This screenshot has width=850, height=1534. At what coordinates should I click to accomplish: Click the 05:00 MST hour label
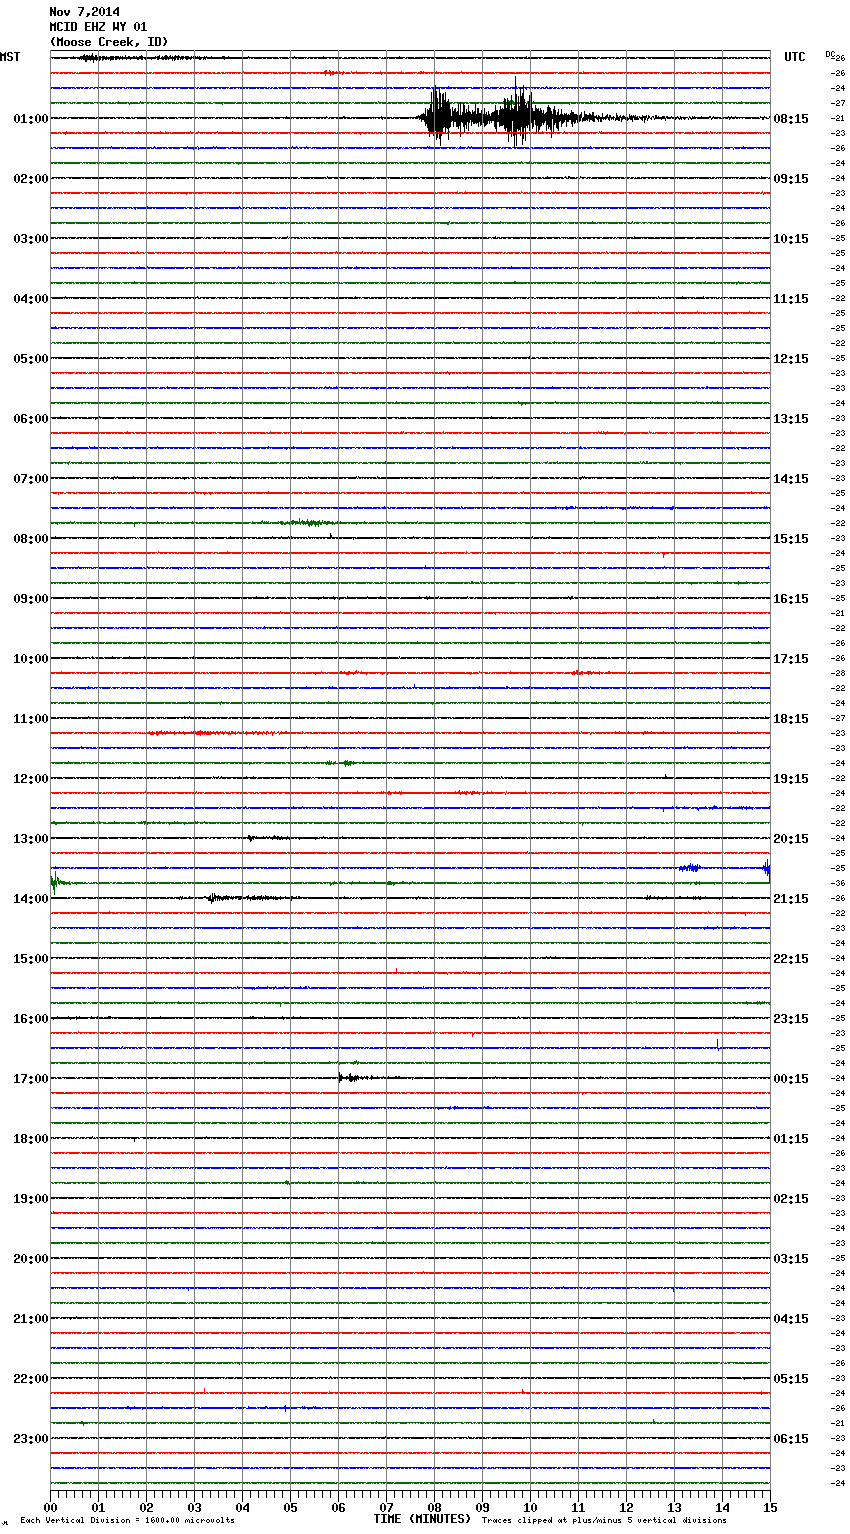pyautogui.click(x=31, y=359)
